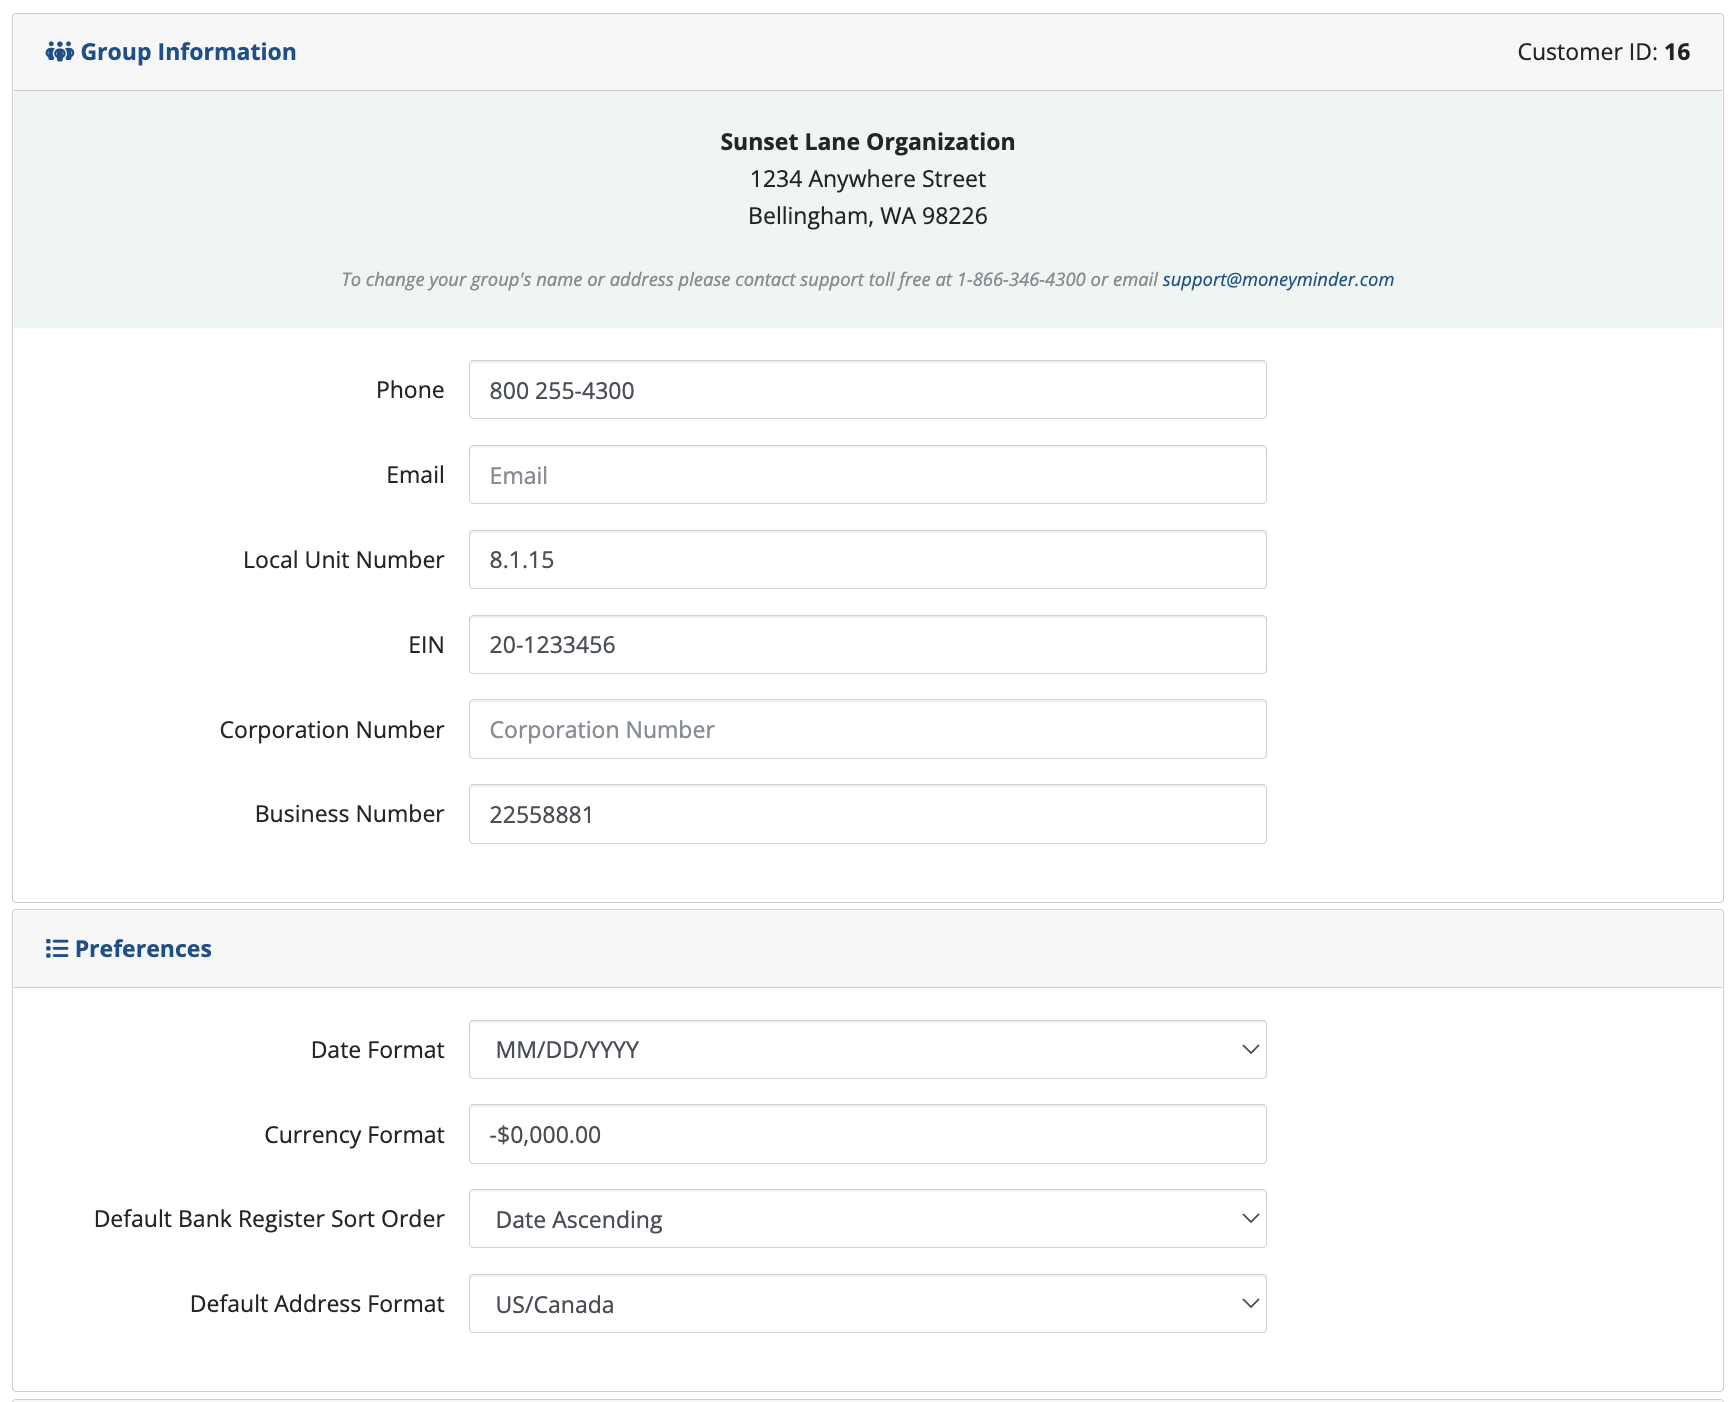Screen dimensions: 1736x1402
Task: Open the Default Address Format dropdown
Action: point(868,1304)
